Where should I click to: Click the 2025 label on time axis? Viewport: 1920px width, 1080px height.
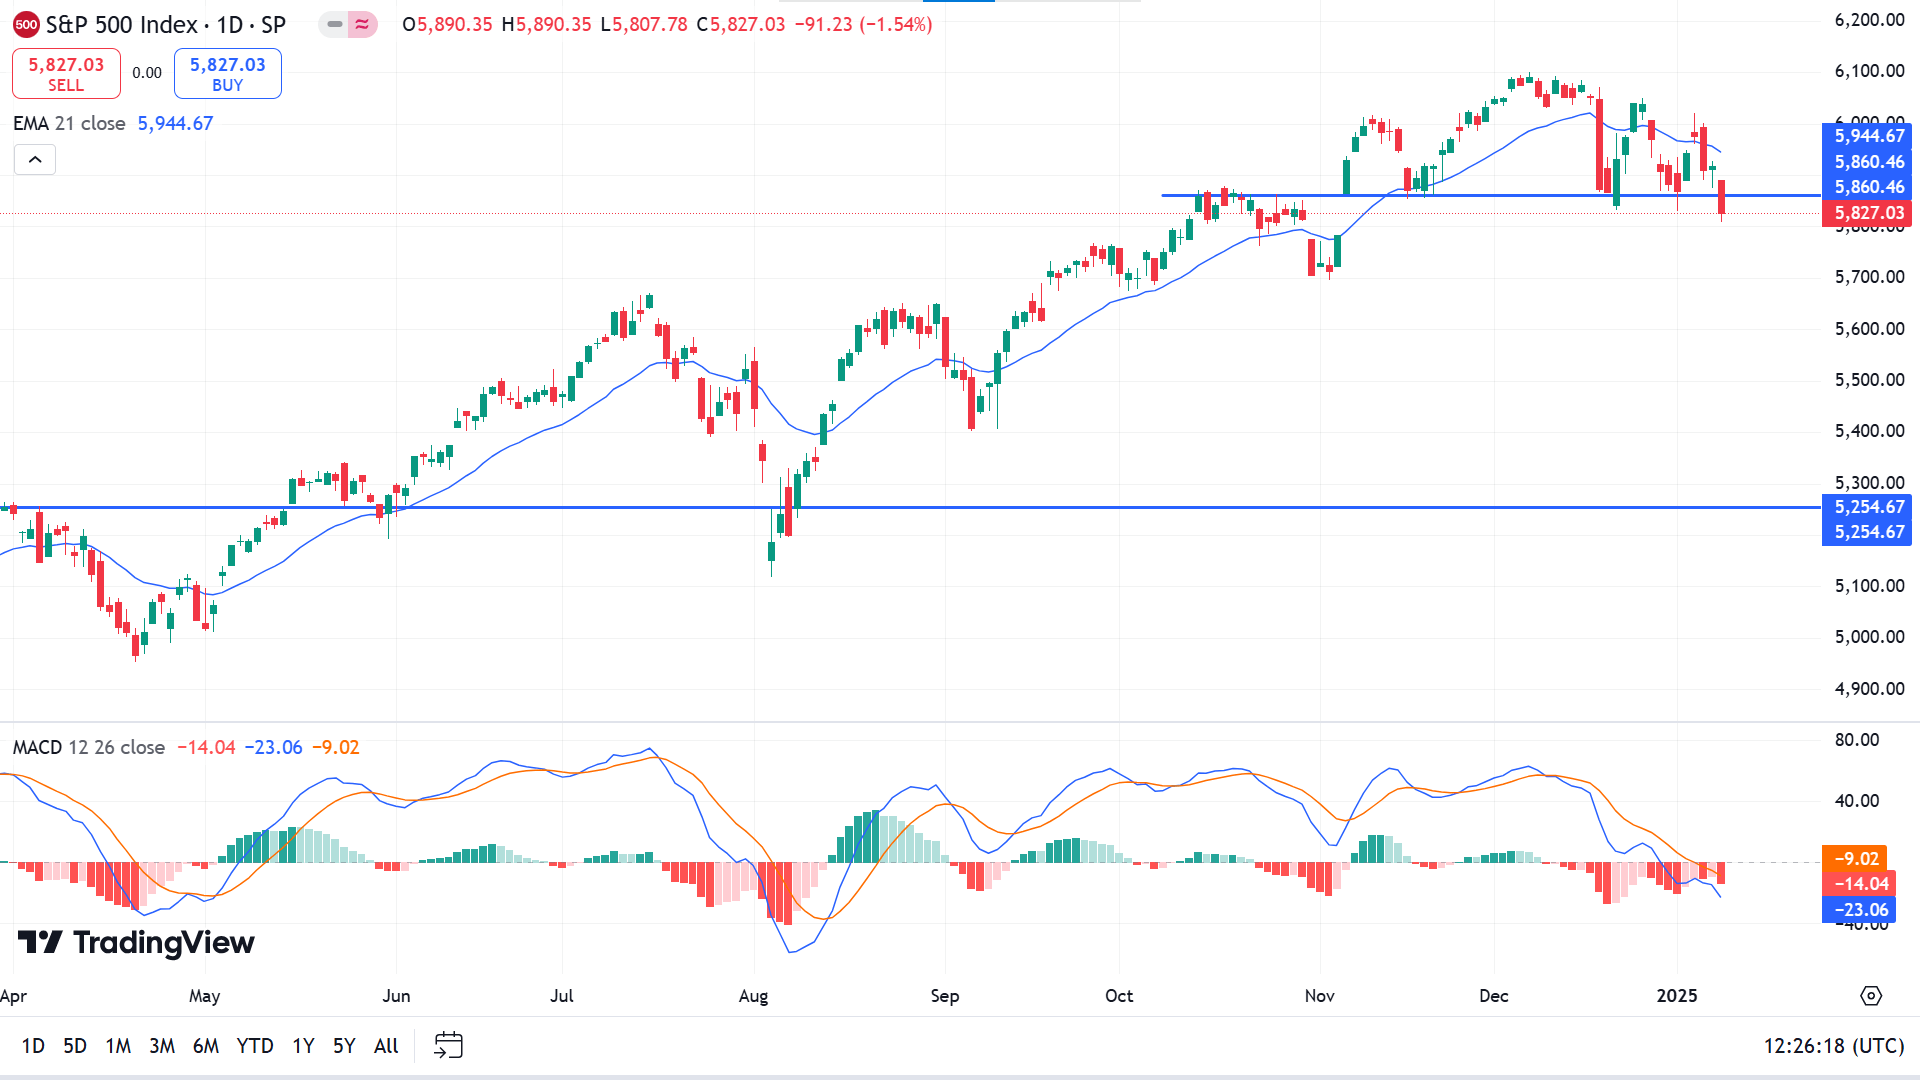(x=1677, y=996)
